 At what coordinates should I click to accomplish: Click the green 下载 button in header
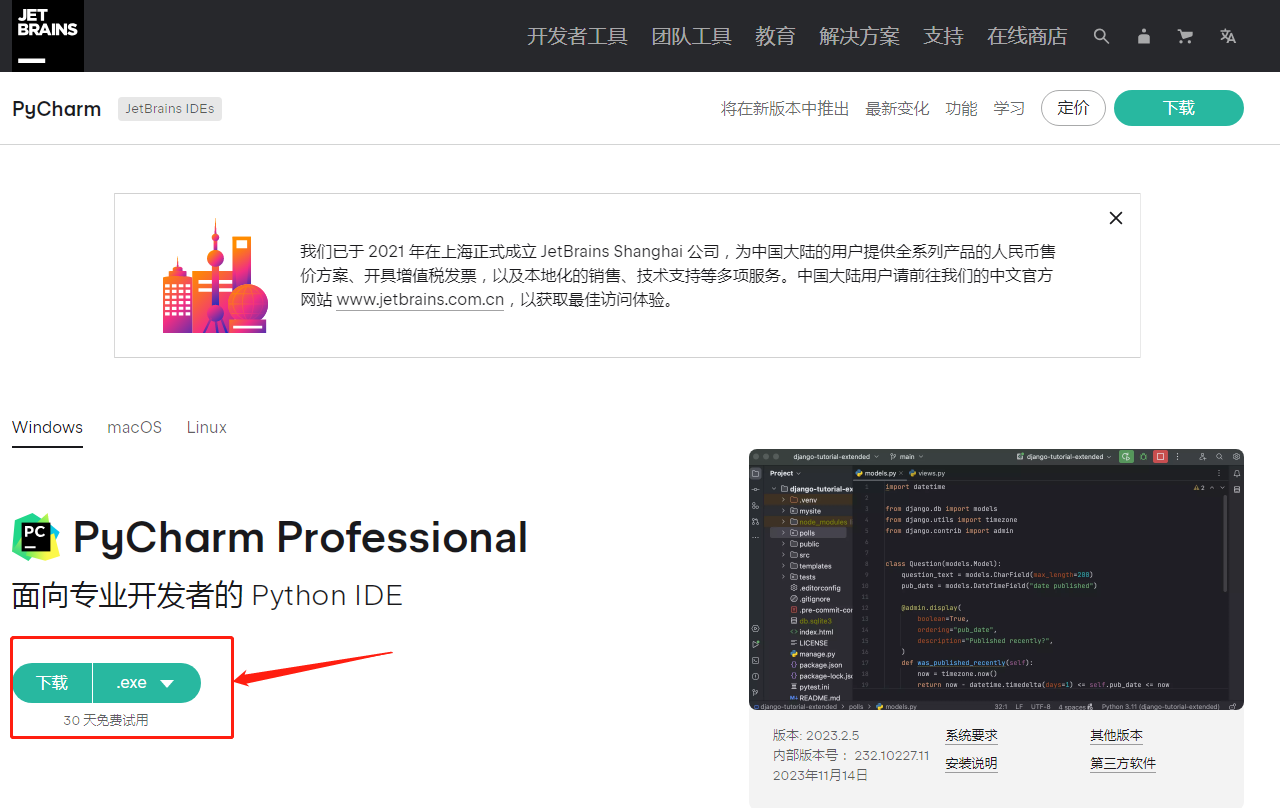click(1178, 108)
